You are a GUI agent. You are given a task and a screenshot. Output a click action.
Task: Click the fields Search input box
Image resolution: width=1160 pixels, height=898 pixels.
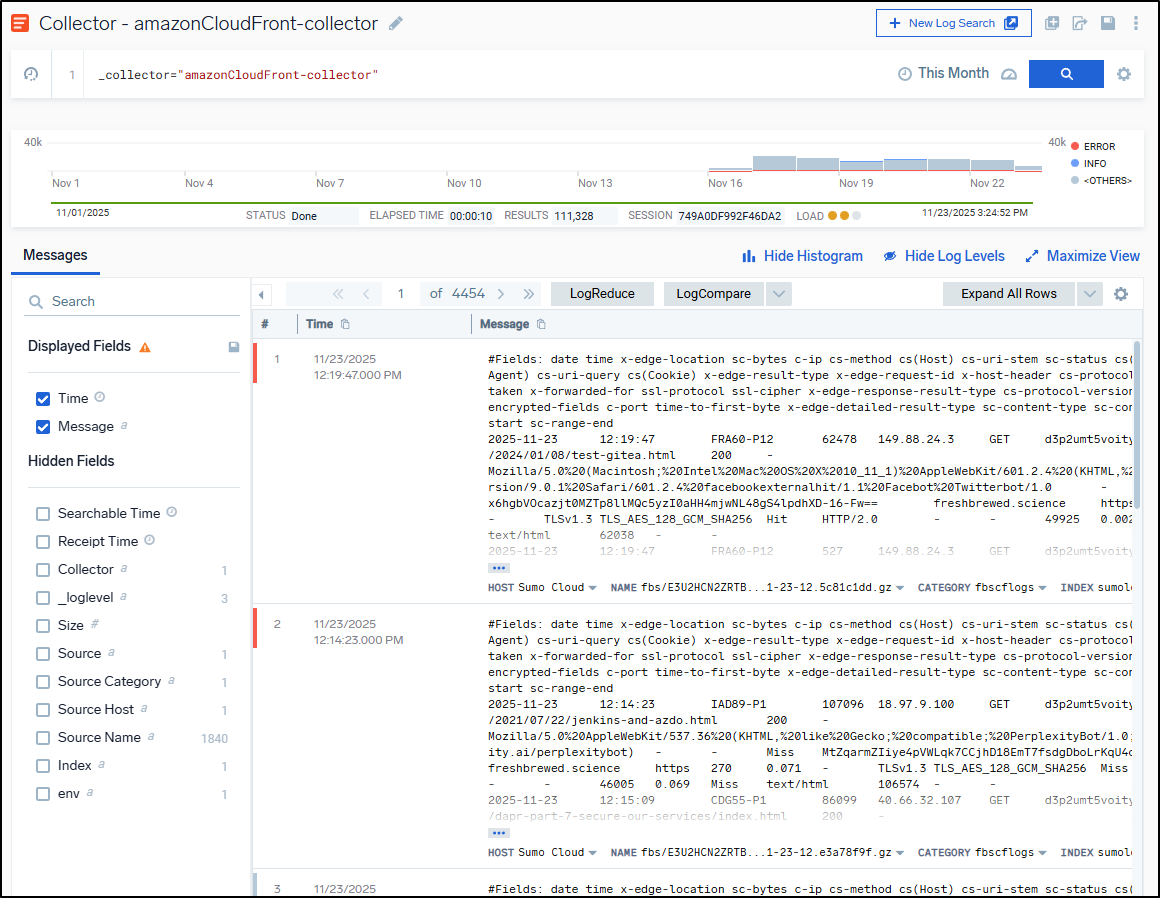coord(140,301)
